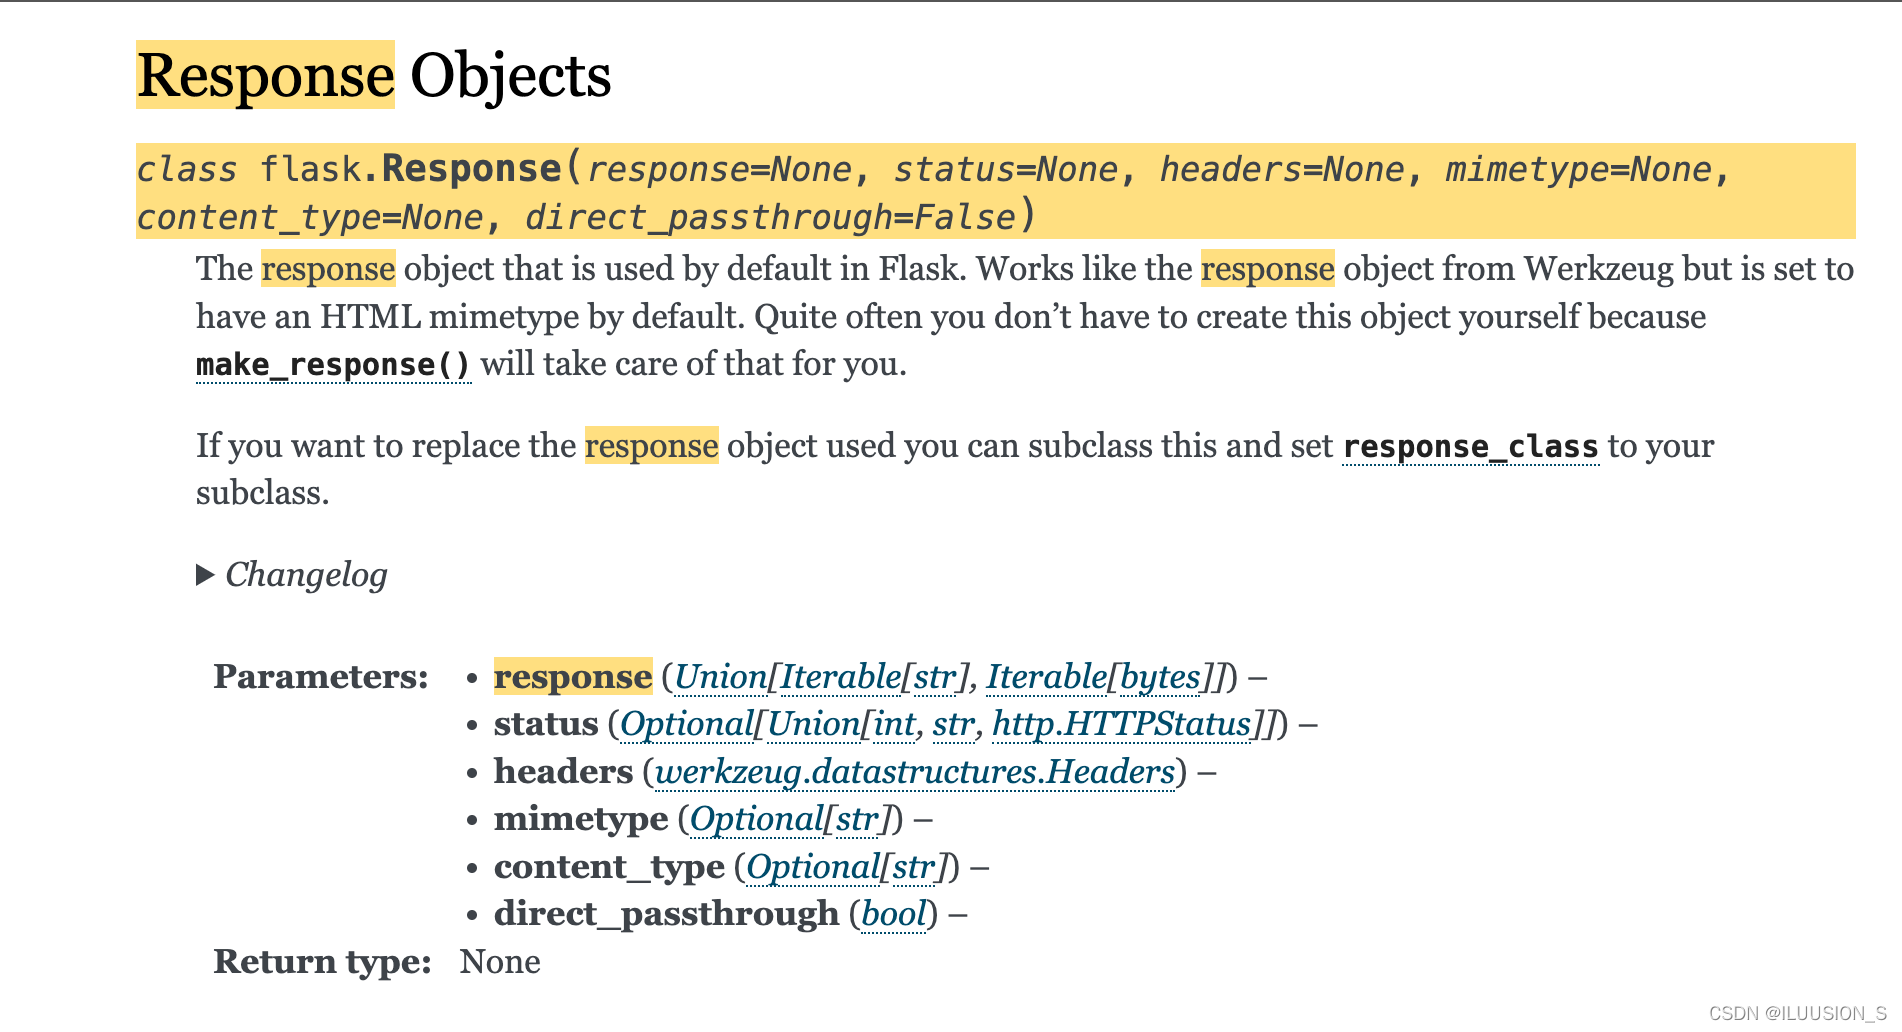Click the headers parameter name
The width and height of the screenshot is (1902, 1032).
point(563,772)
